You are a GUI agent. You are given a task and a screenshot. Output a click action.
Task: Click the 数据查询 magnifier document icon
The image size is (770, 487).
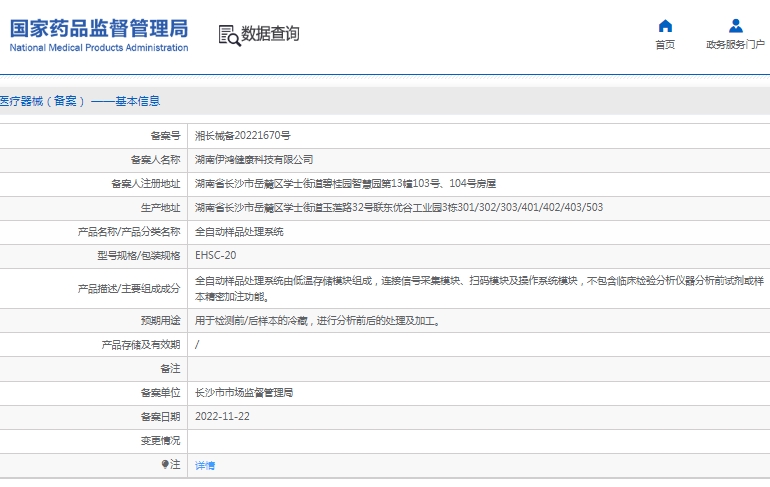point(229,35)
